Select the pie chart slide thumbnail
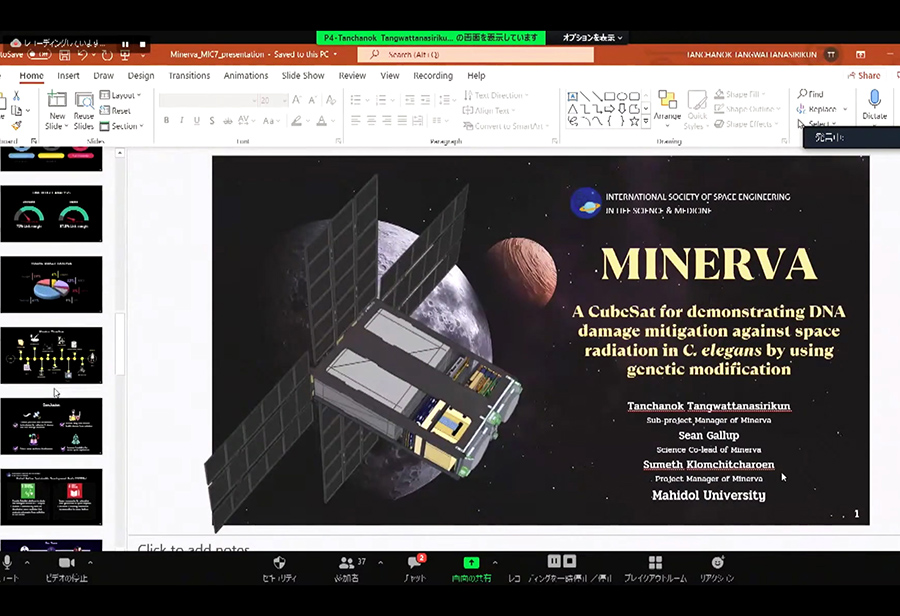The width and height of the screenshot is (900, 616). click(51, 284)
